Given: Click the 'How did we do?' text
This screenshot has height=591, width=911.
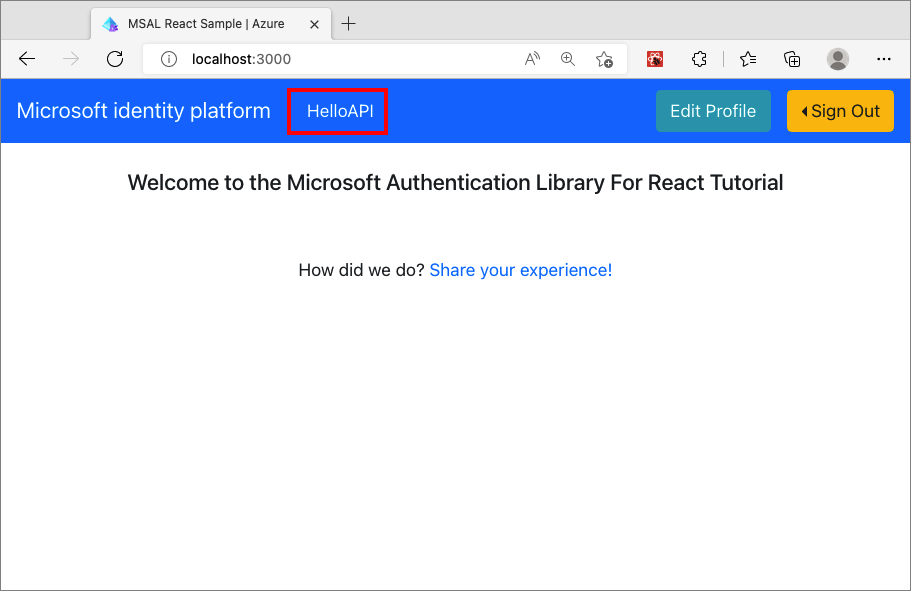Looking at the screenshot, I should tap(361, 270).
